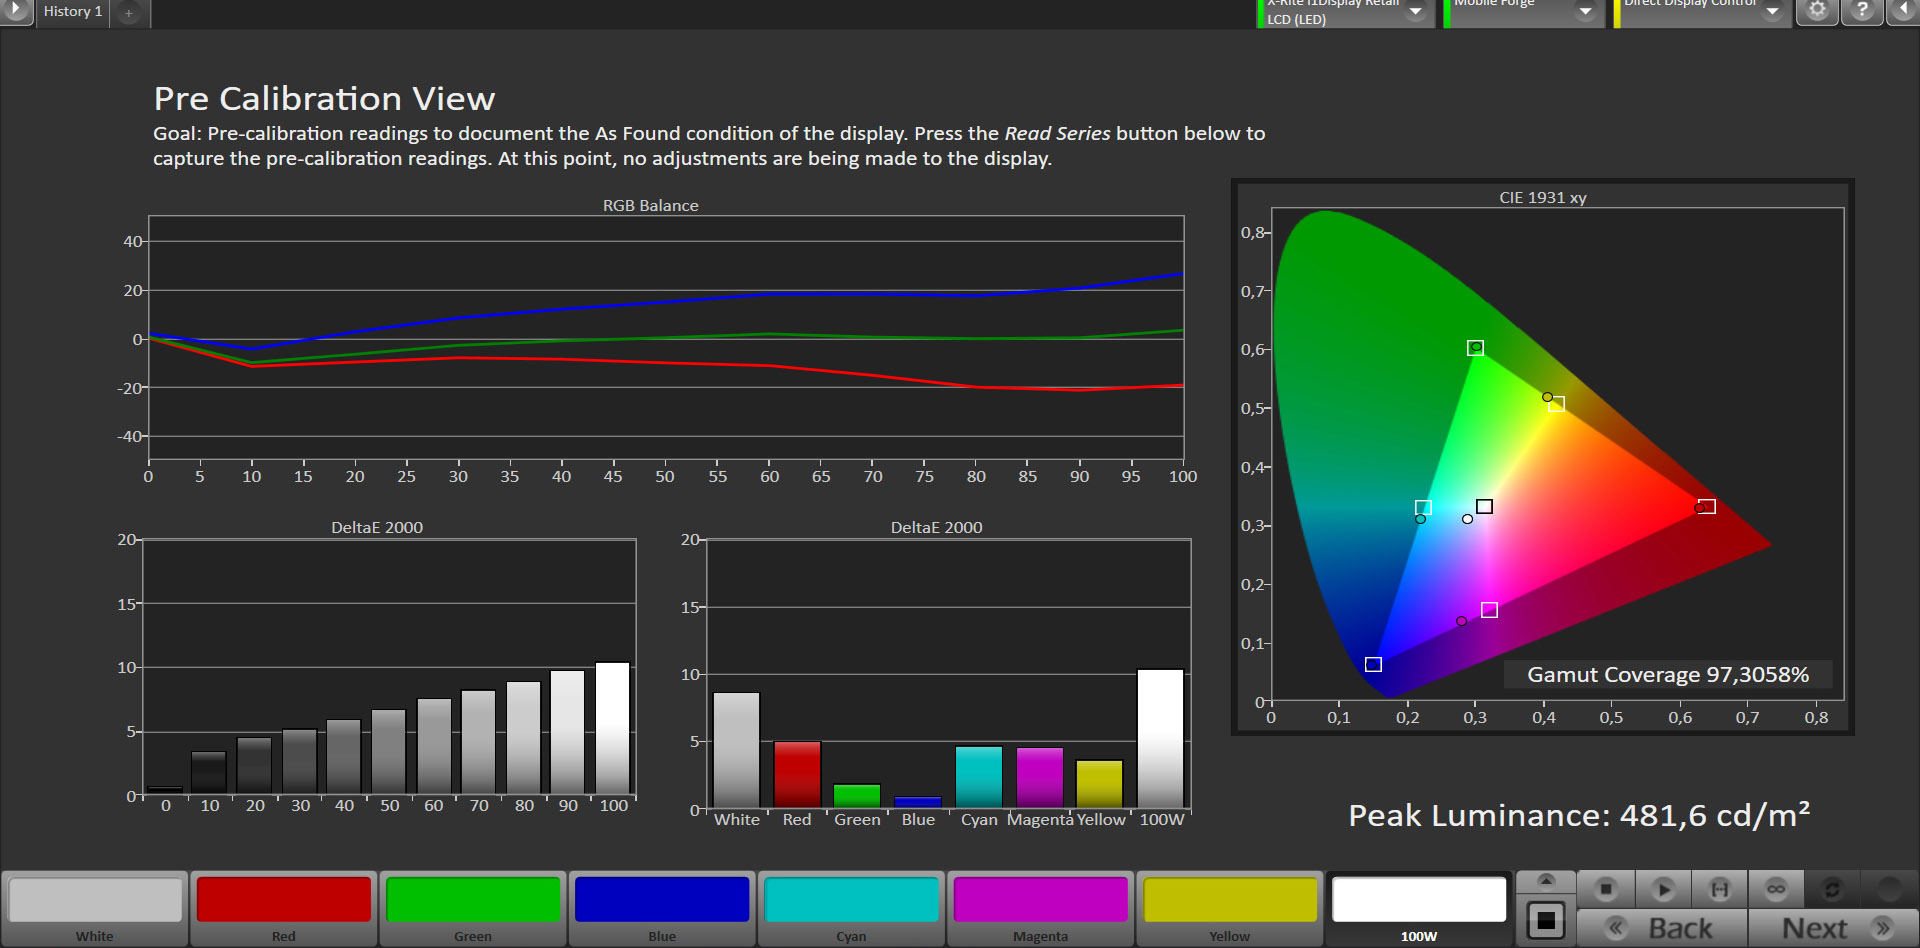1920x948 pixels.
Task: Expand the pattern panel with up-arrow
Action: pyautogui.click(x=1546, y=880)
